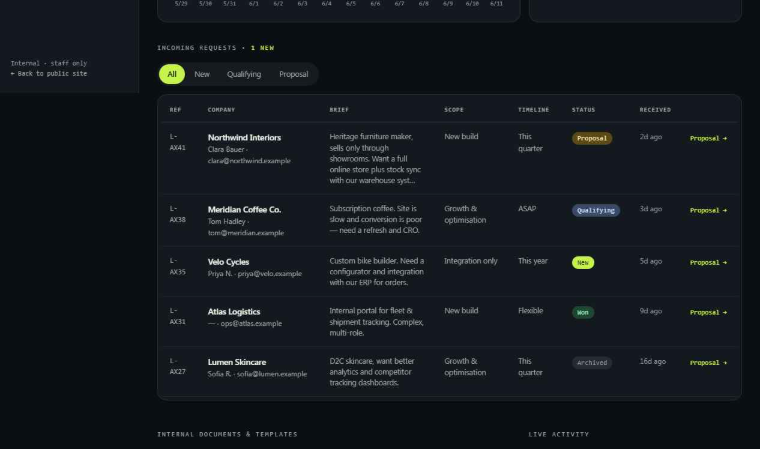Click the Archived status badge for Lumen Skincare
Screen dimensions: 760x449
pos(592,363)
